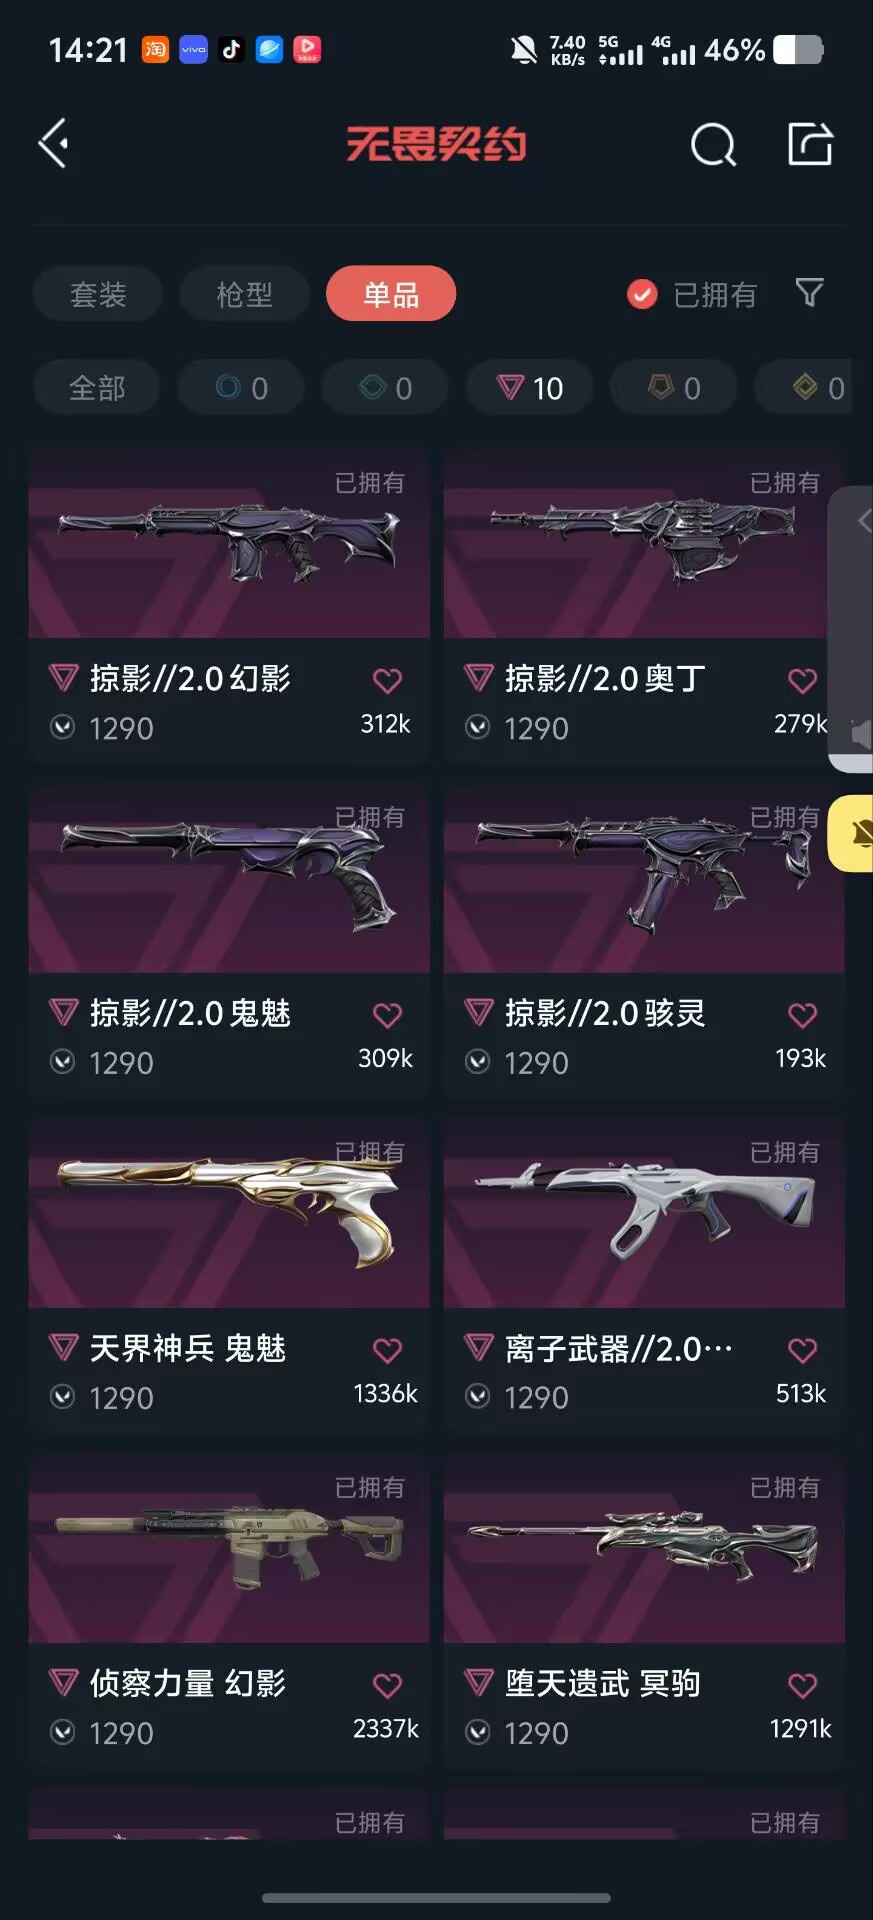This screenshot has height=1920, width=873.
Task: Filter by green diamond tier icon
Action: click(385, 388)
